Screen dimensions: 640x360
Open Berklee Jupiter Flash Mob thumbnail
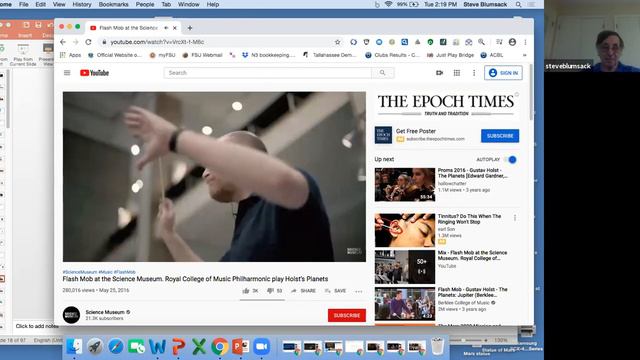tap(405, 304)
